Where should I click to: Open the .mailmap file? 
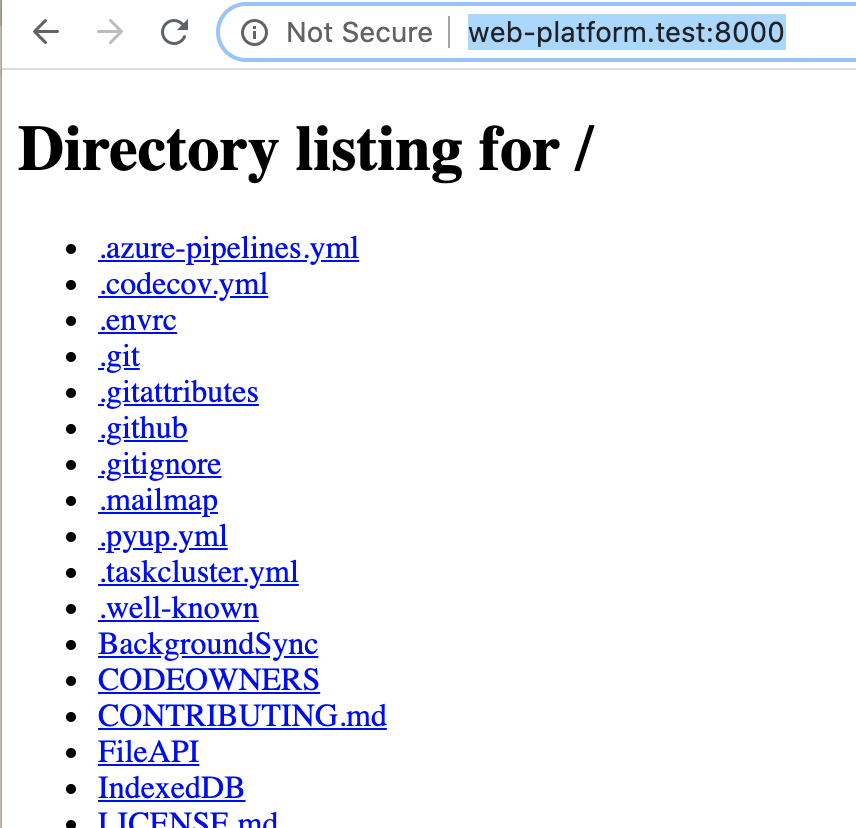[157, 500]
